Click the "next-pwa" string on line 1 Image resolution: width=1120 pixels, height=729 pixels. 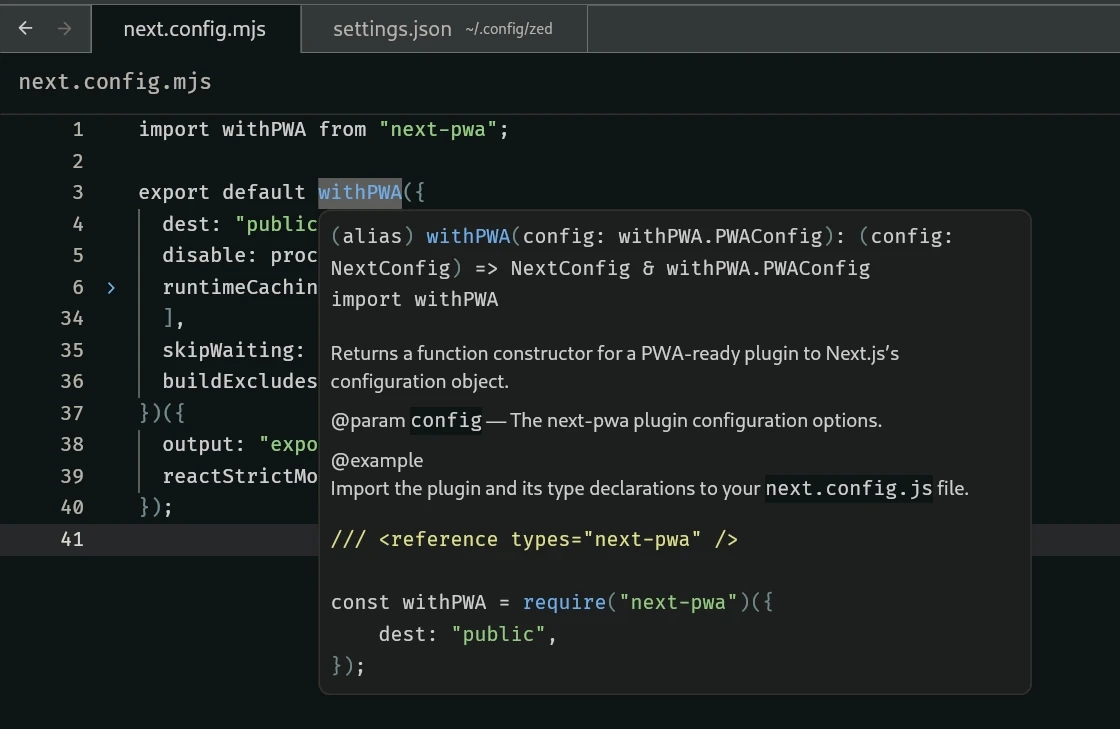pos(438,129)
